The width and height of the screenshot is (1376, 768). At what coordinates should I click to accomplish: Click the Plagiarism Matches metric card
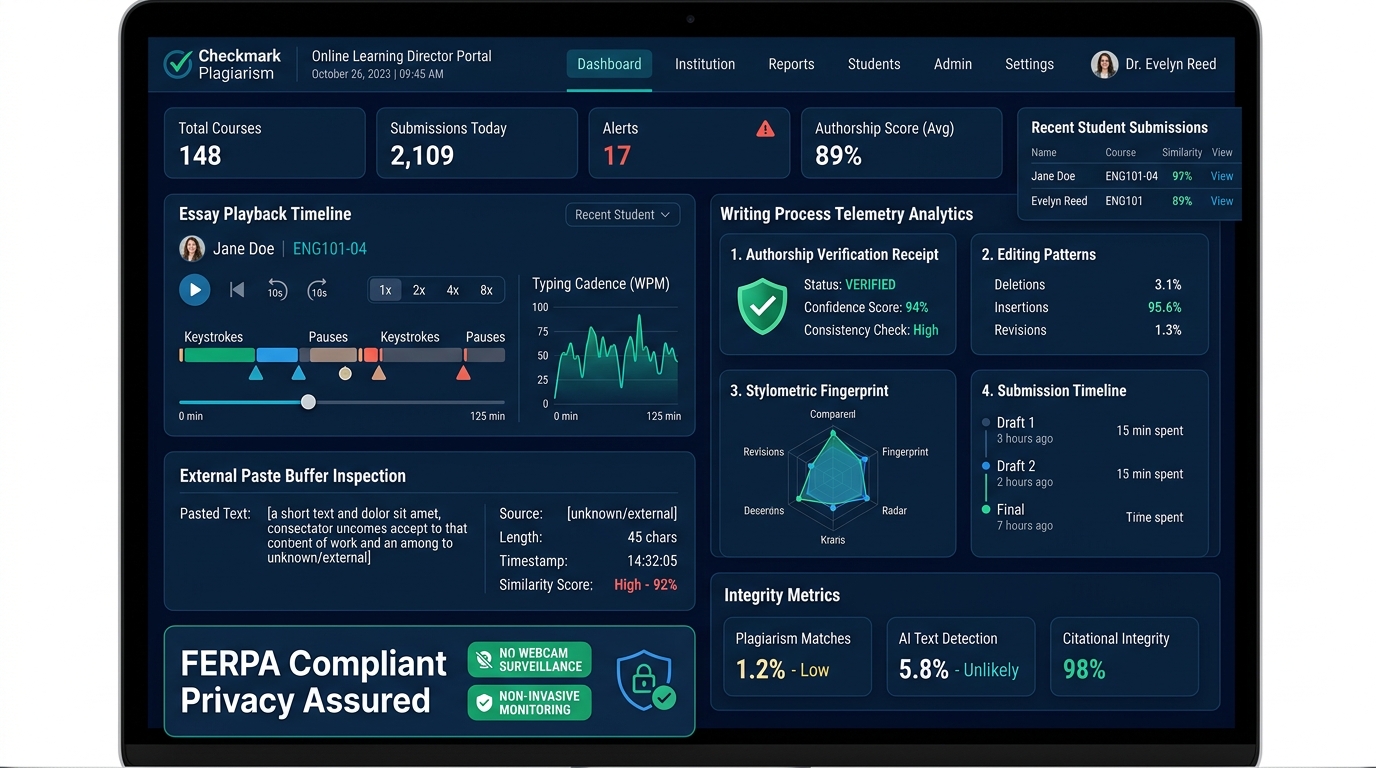pyautogui.click(x=797, y=657)
